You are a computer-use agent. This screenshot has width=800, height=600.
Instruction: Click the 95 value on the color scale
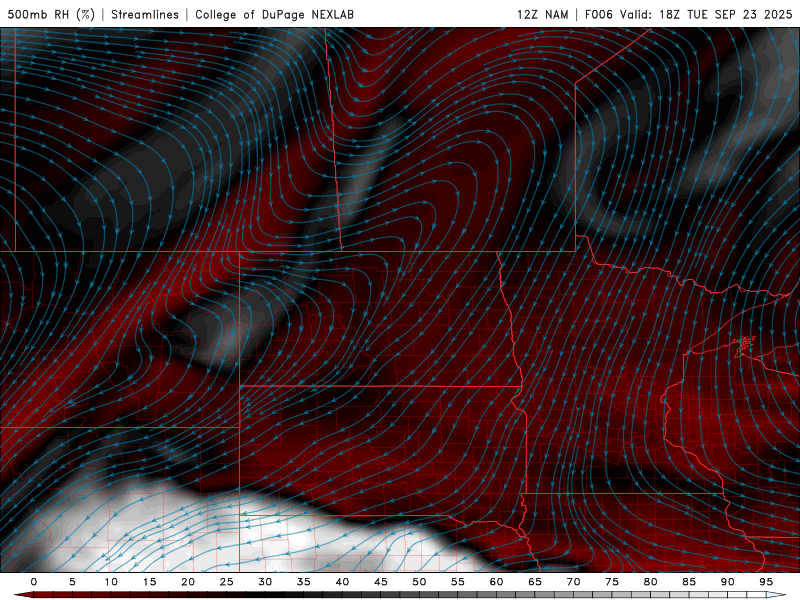pos(766,582)
